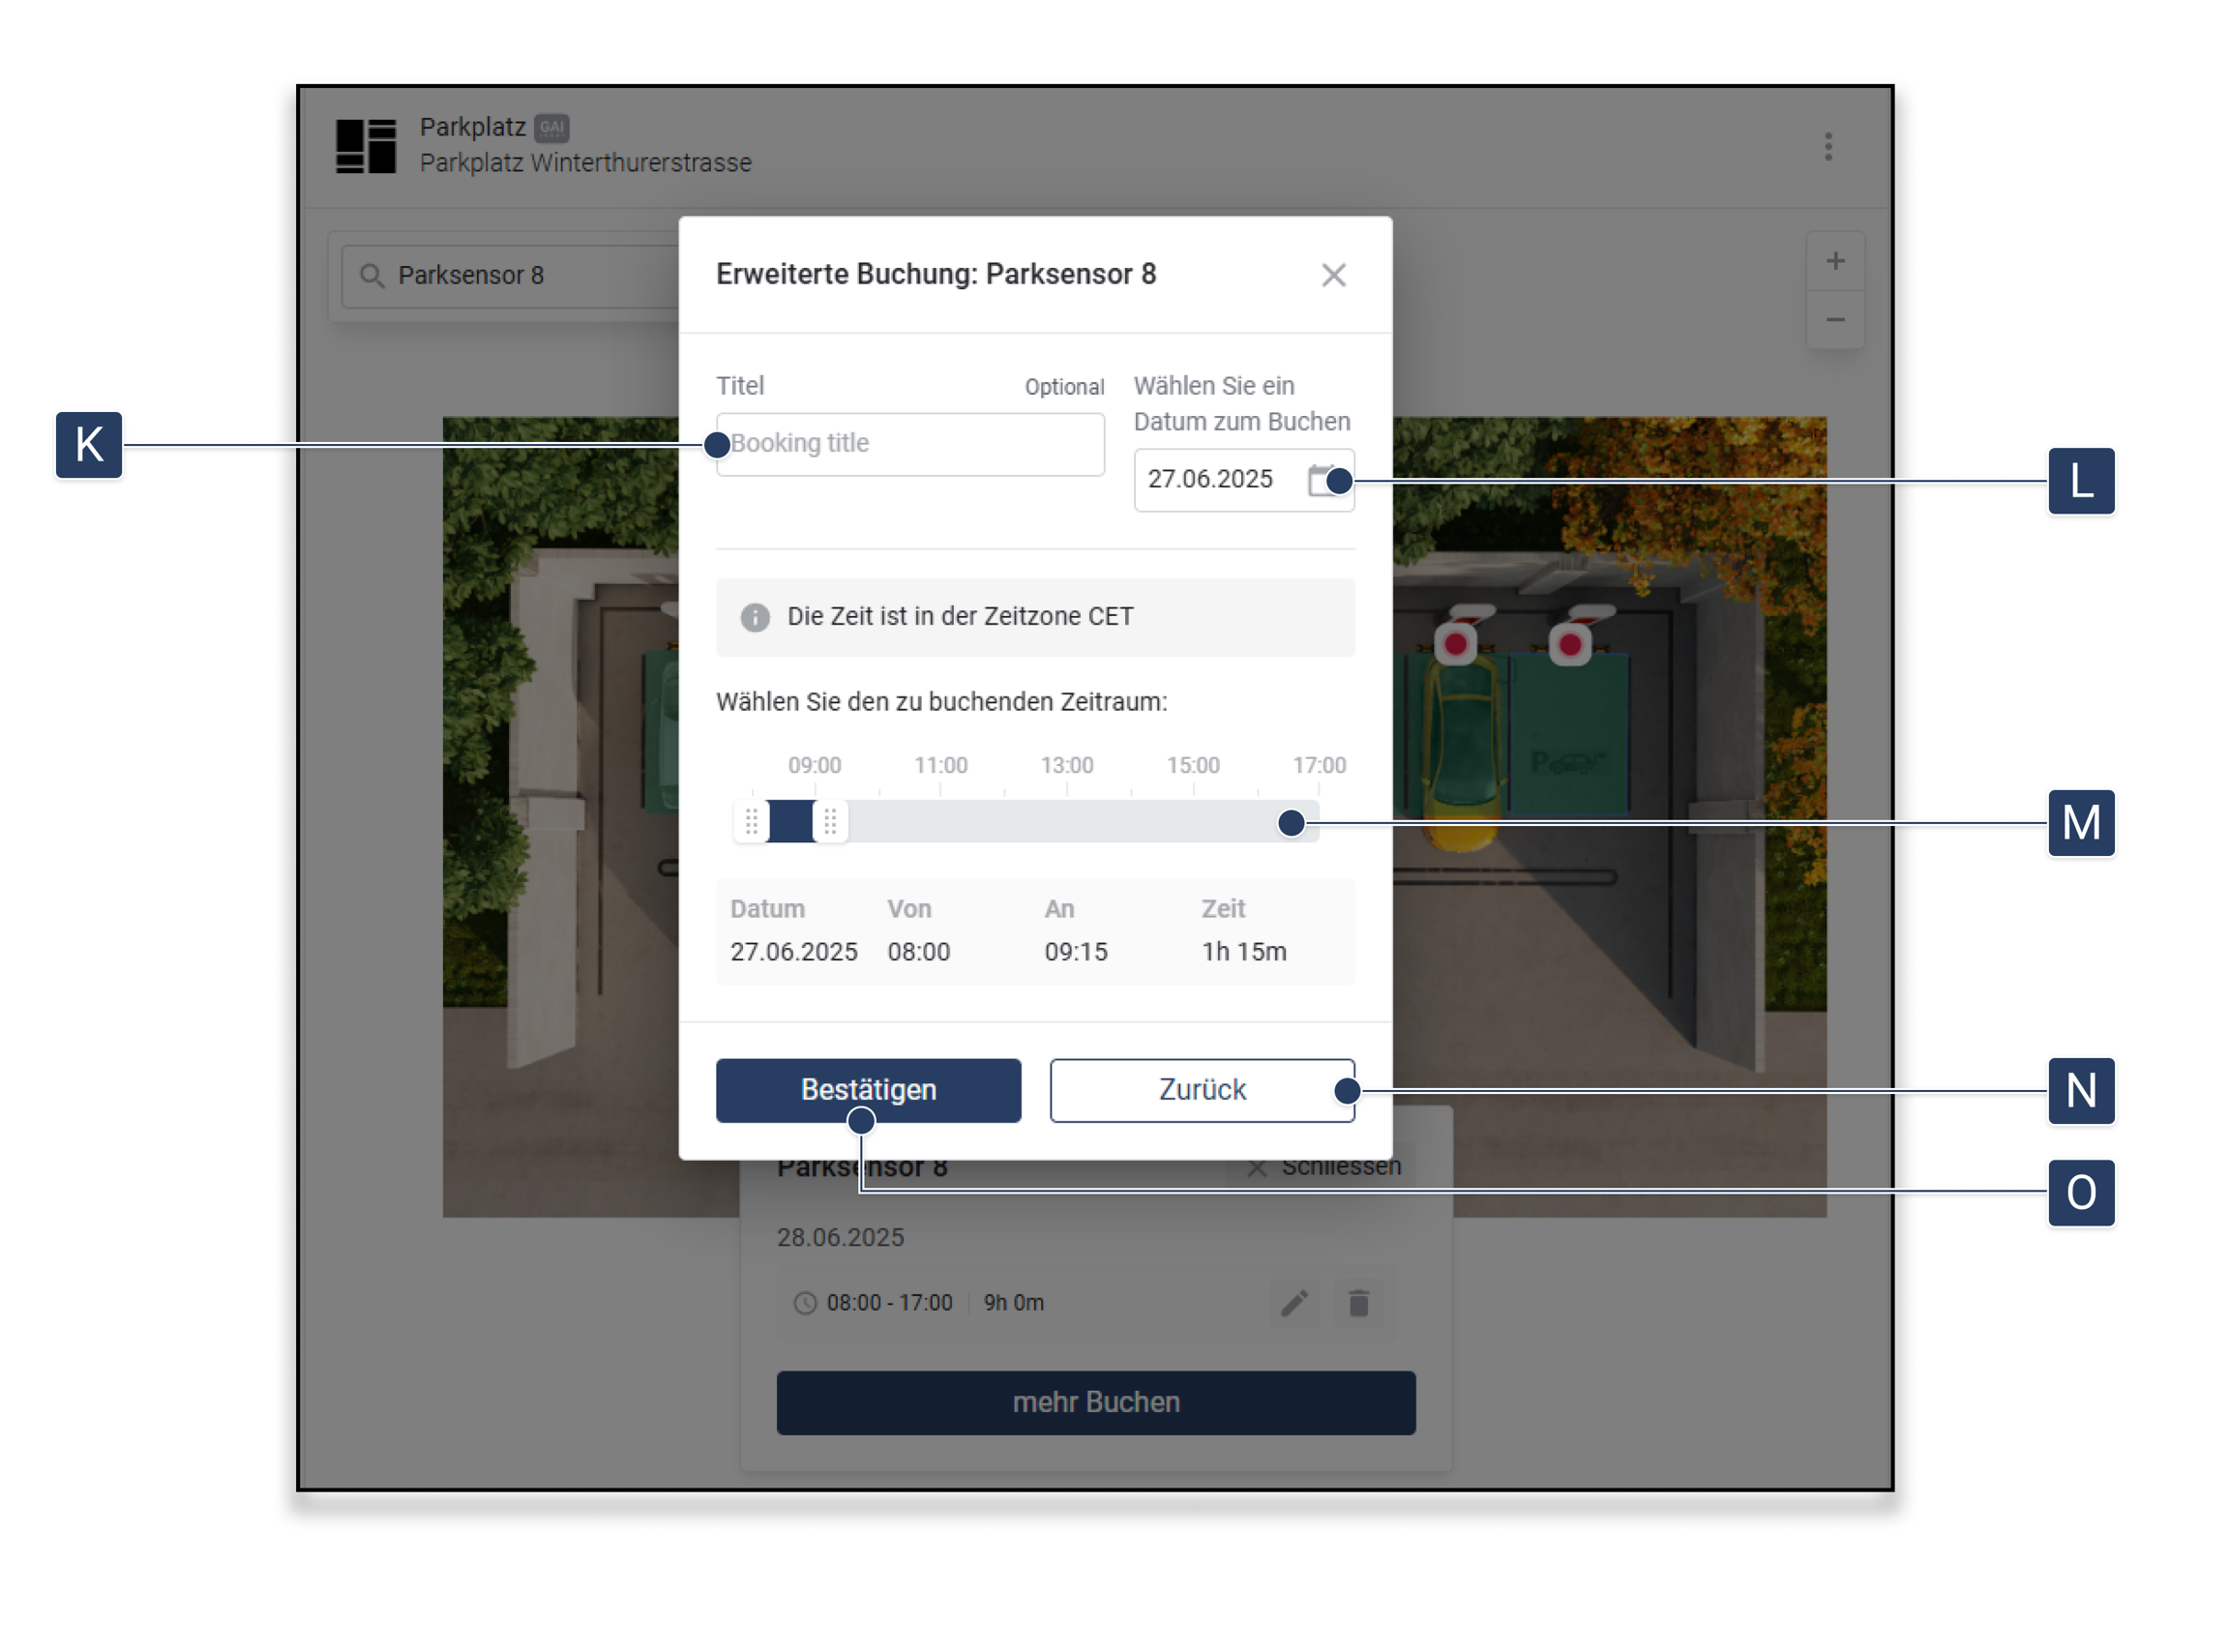
Task: Click the mehr Buchen button
Action: 1096,1402
